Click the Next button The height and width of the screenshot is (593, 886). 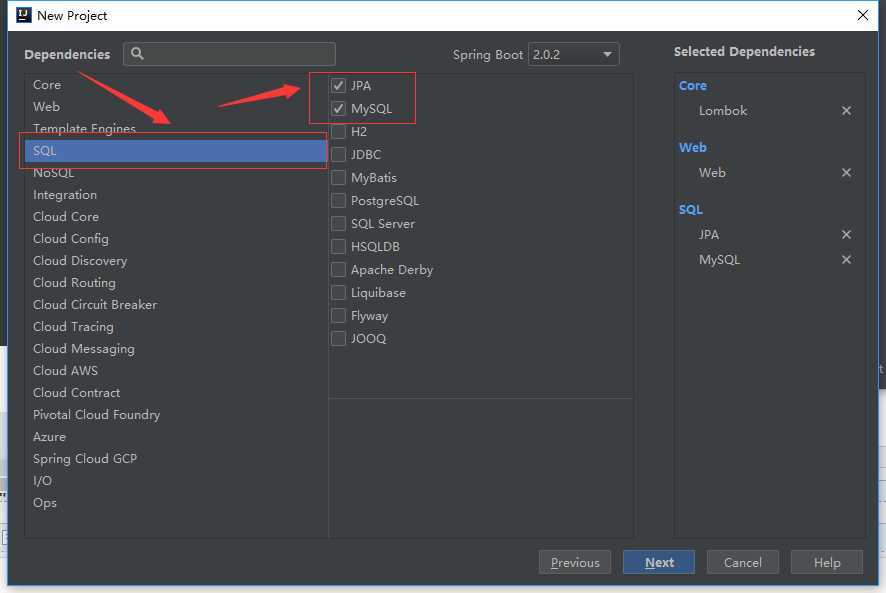[659, 562]
